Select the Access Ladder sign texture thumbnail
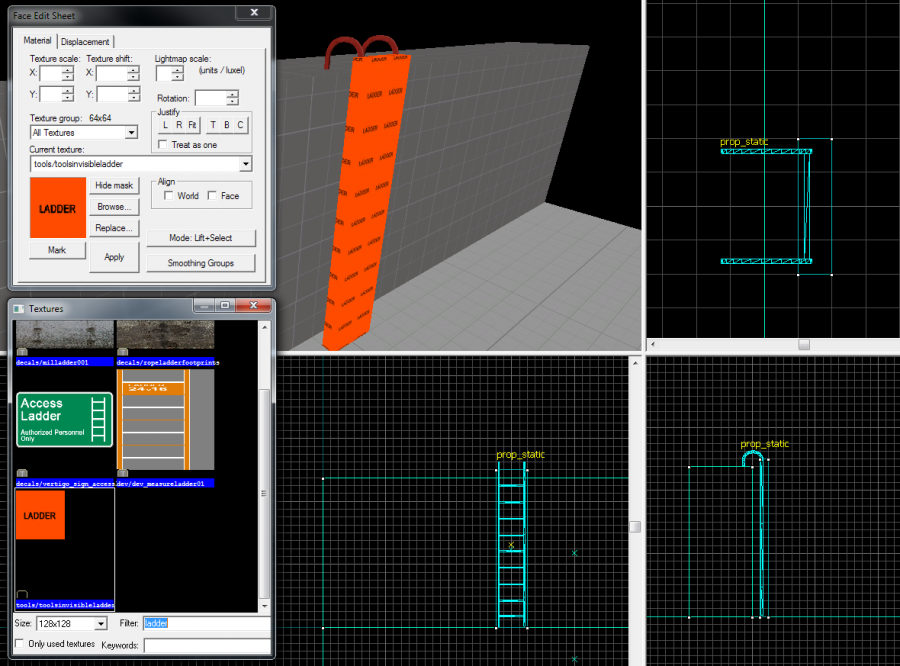The image size is (900, 666). pyautogui.click(x=64, y=419)
